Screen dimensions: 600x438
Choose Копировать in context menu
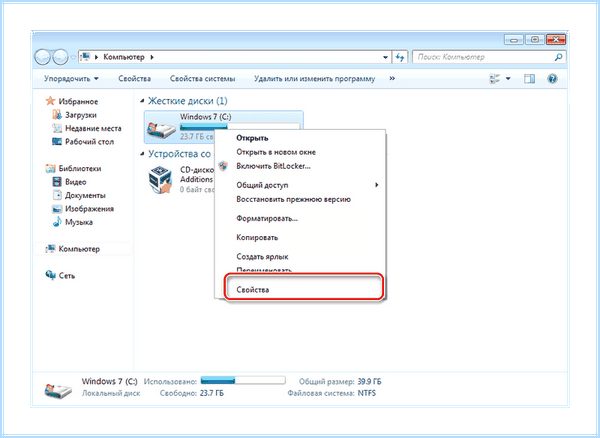click(x=257, y=238)
